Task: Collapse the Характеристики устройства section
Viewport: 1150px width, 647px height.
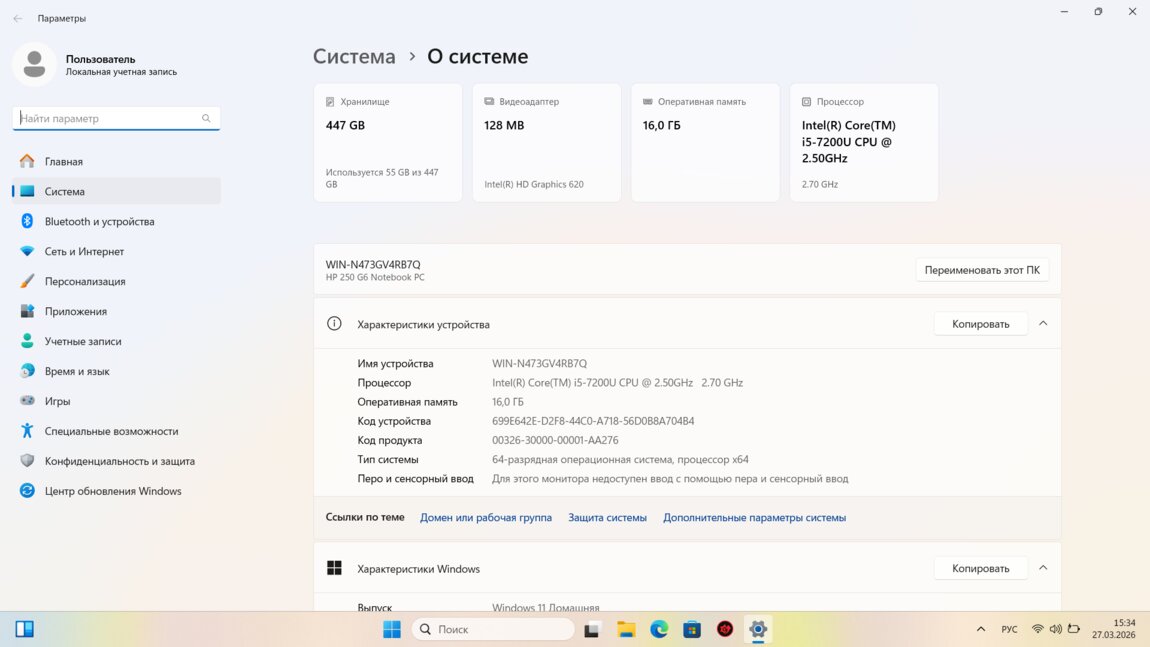Action: (1043, 324)
